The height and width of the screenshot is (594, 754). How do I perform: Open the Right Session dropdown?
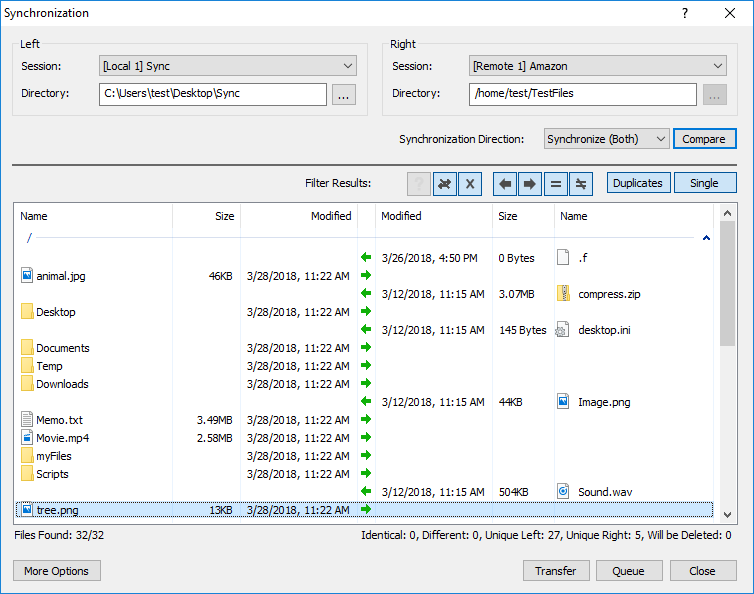[598, 66]
